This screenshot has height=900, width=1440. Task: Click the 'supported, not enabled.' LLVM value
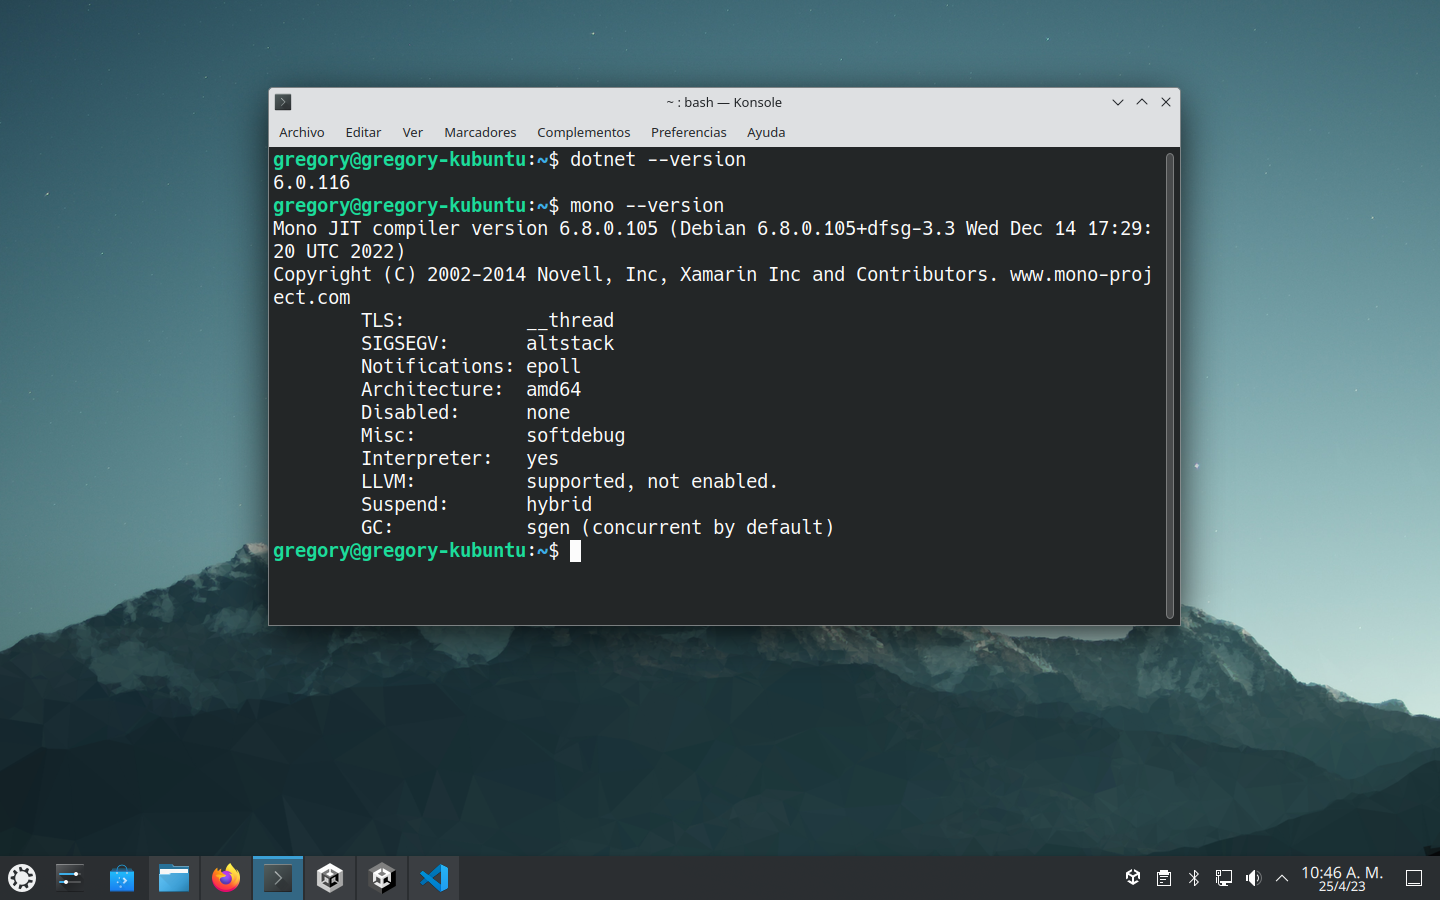coord(652,482)
